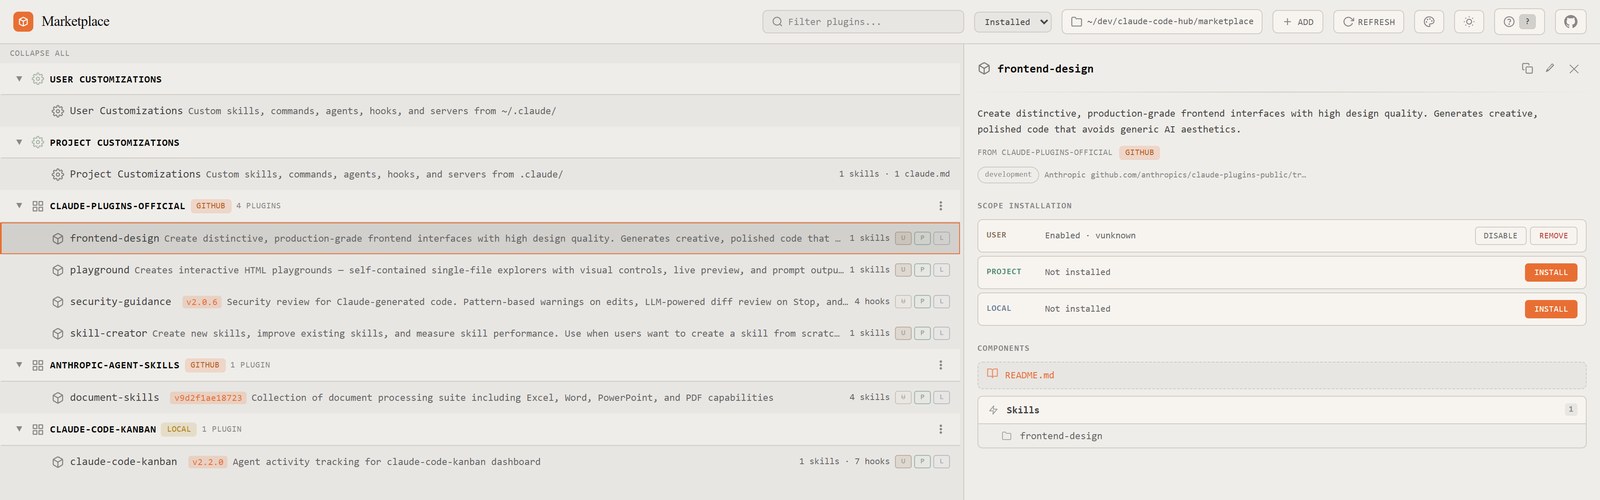This screenshot has width=1600, height=500.
Task: Click the copy icon in frontend-design panel
Action: pyautogui.click(x=1527, y=68)
